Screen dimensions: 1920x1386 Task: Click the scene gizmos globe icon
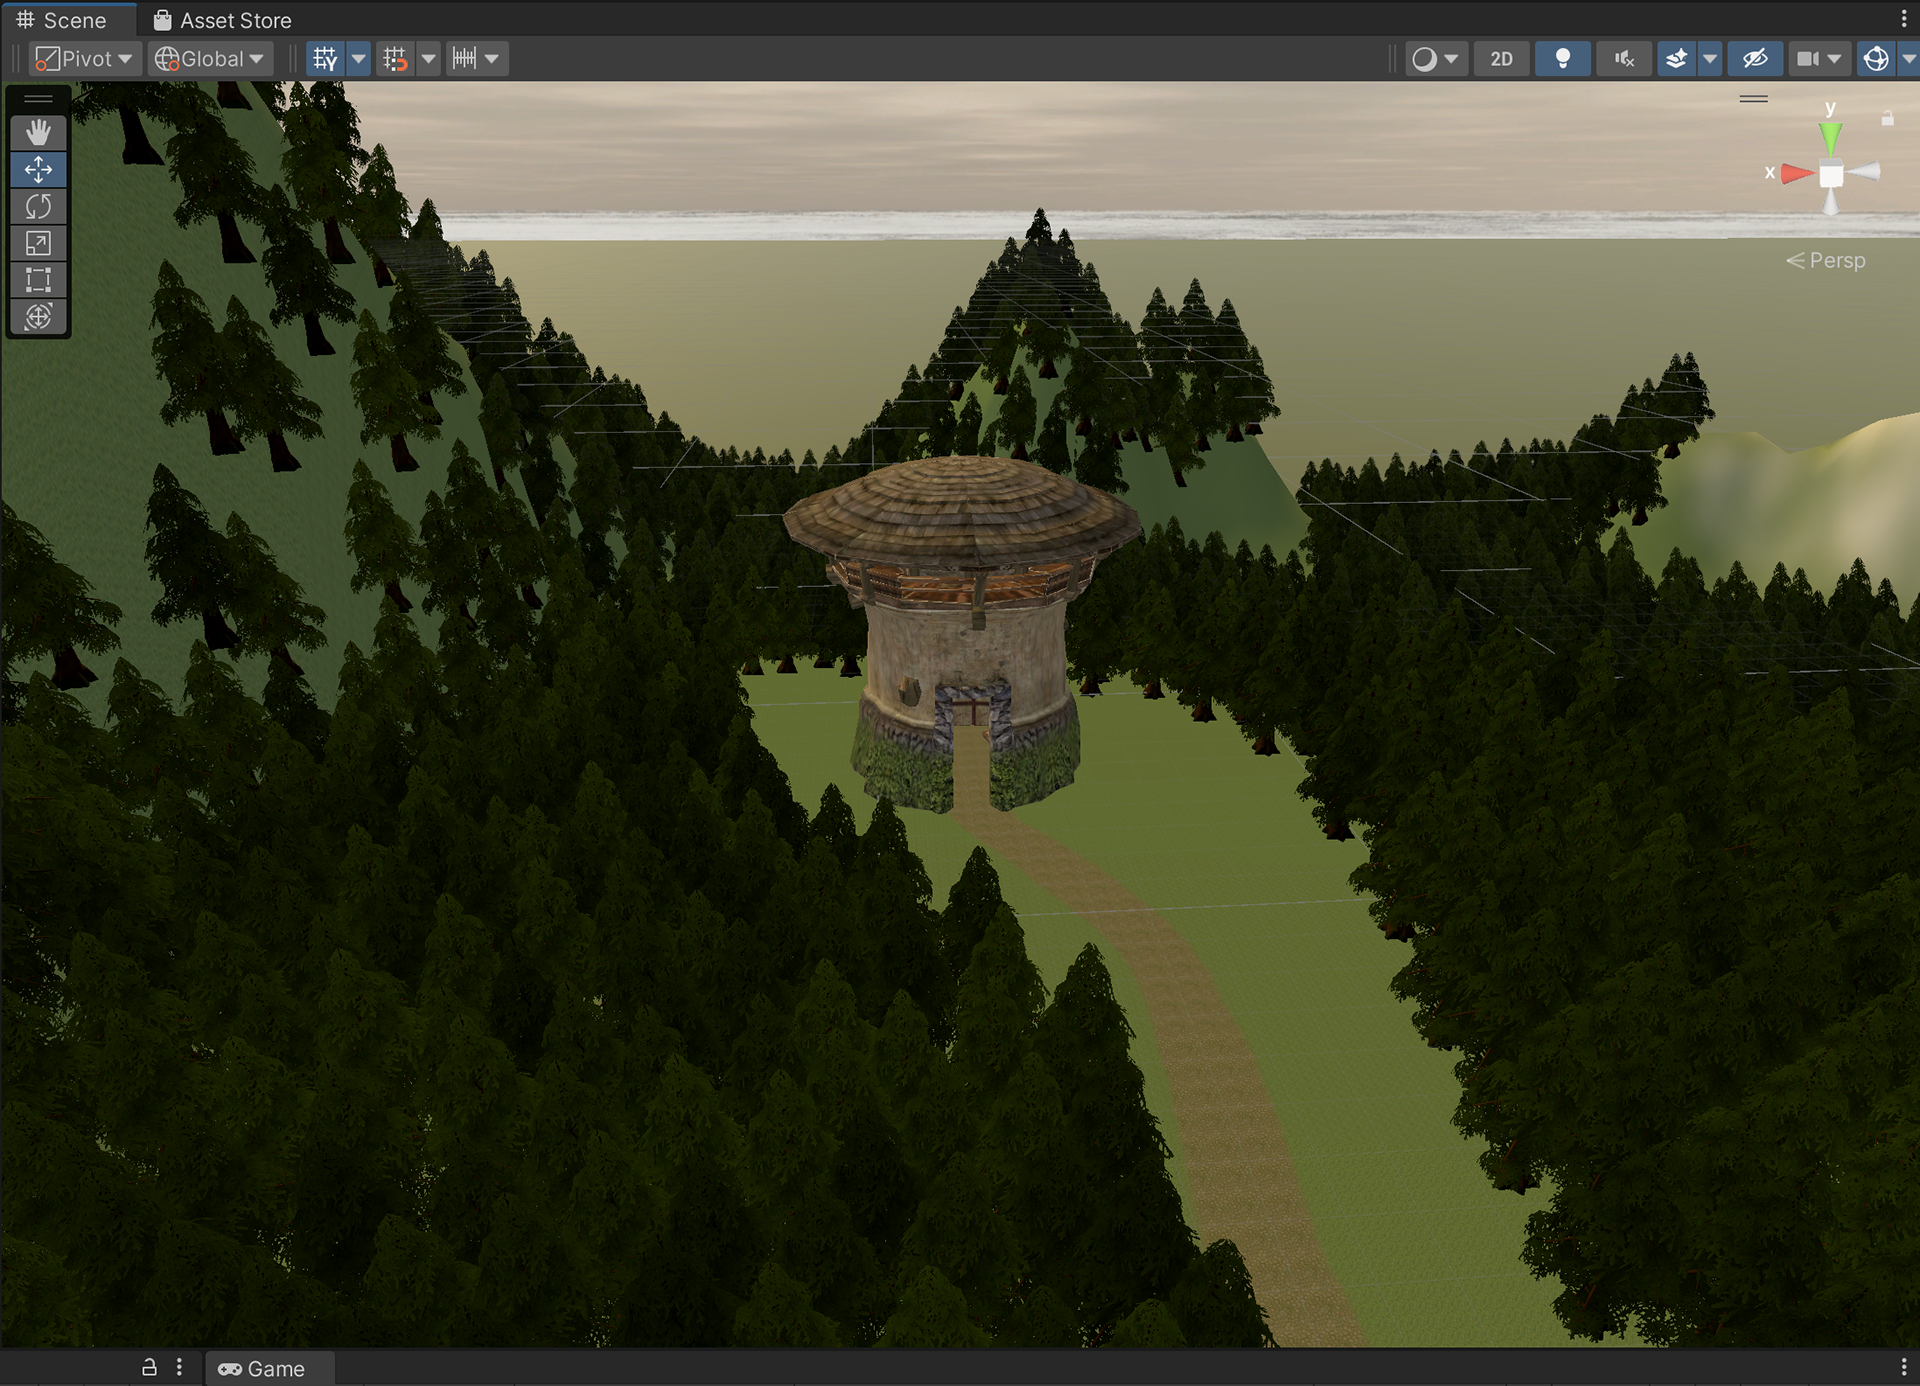coord(1876,59)
